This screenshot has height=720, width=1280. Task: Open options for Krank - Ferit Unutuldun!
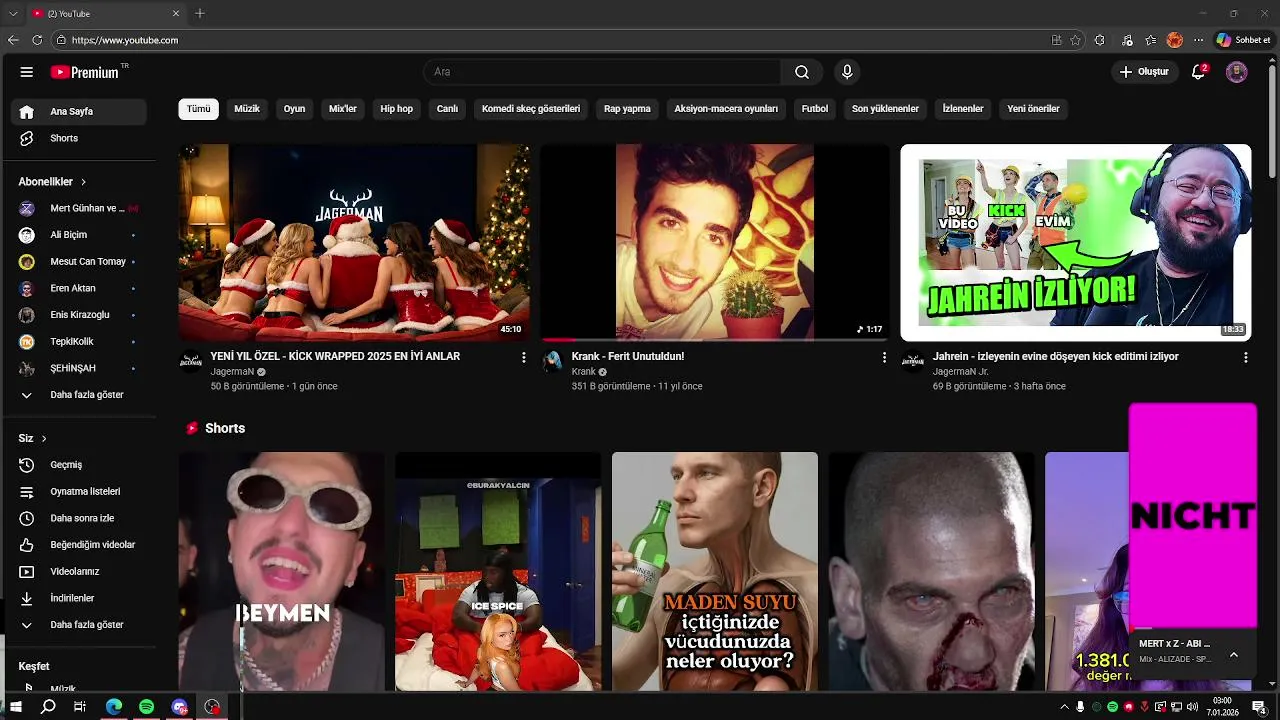point(884,357)
